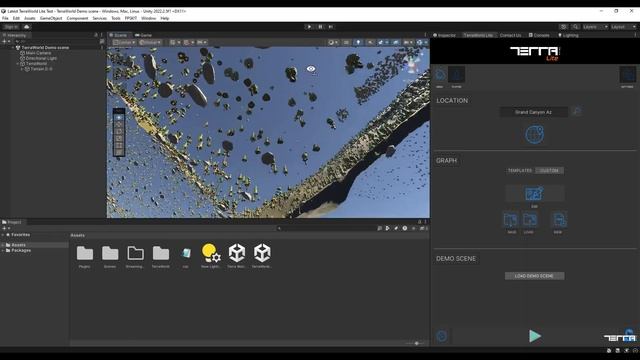The width and height of the screenshot is (640, 360).
Task: Click the Edit graph icon
Action: [534, 194]
